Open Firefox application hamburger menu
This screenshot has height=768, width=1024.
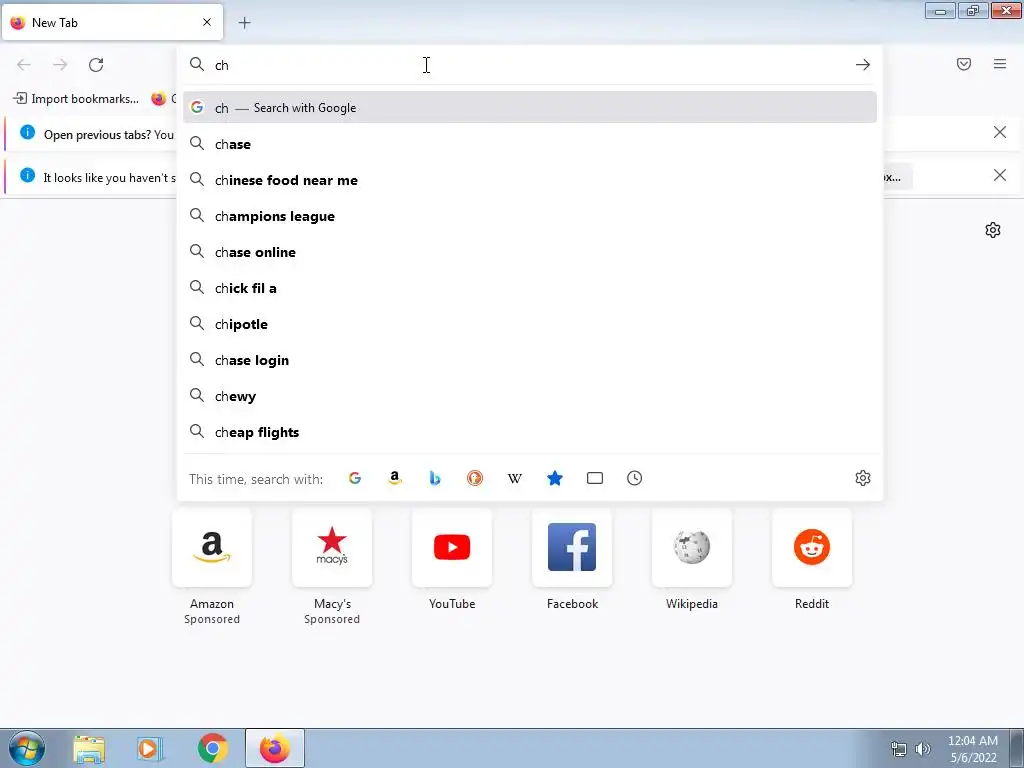(x=1000, y=64)
